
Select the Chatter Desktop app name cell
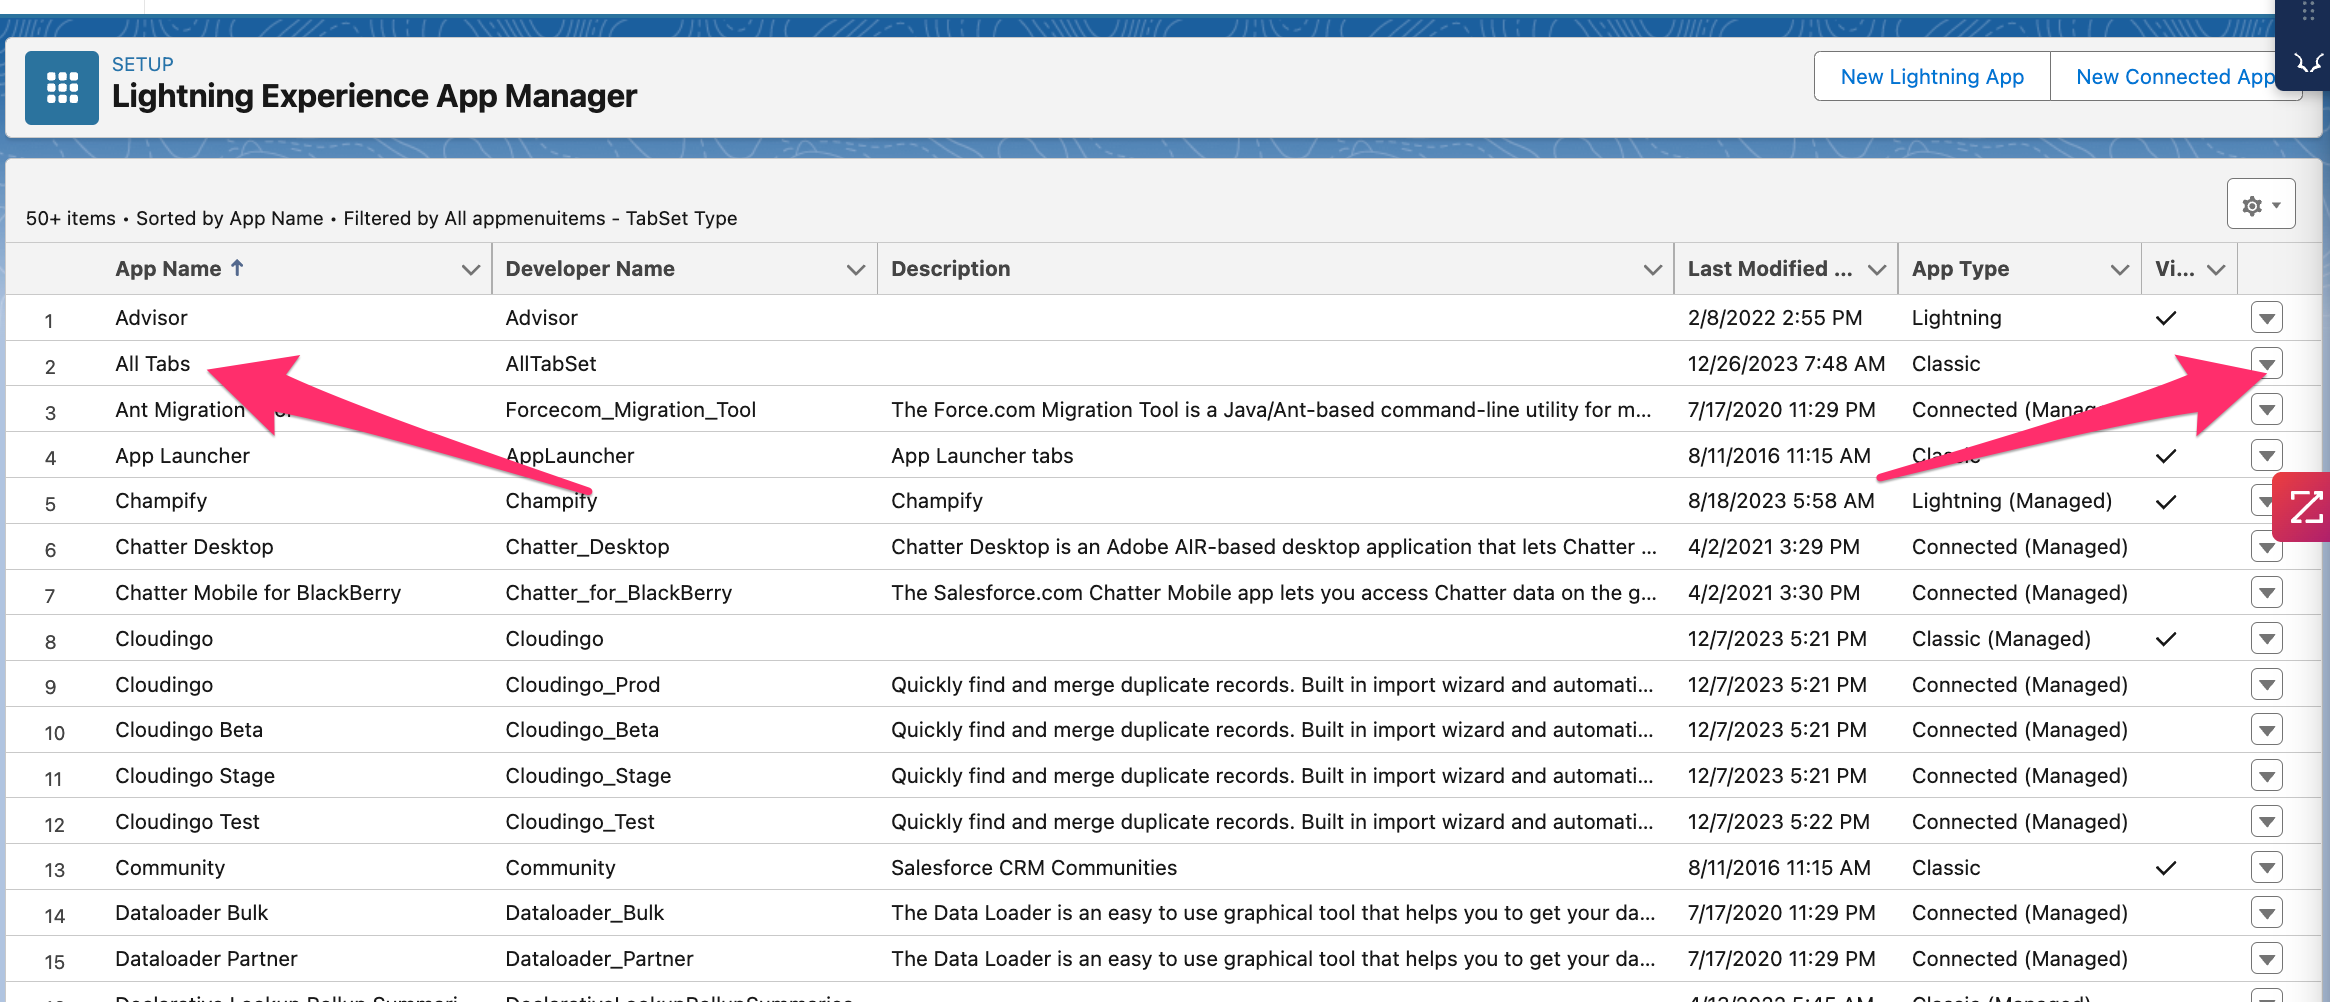(x=194, y=547)
